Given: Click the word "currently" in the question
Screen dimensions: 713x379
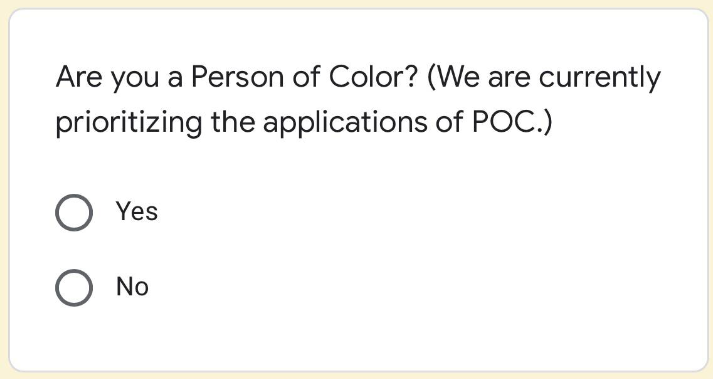Looking at the screenshot, I should pyautogui.click(x=600, y=78).
